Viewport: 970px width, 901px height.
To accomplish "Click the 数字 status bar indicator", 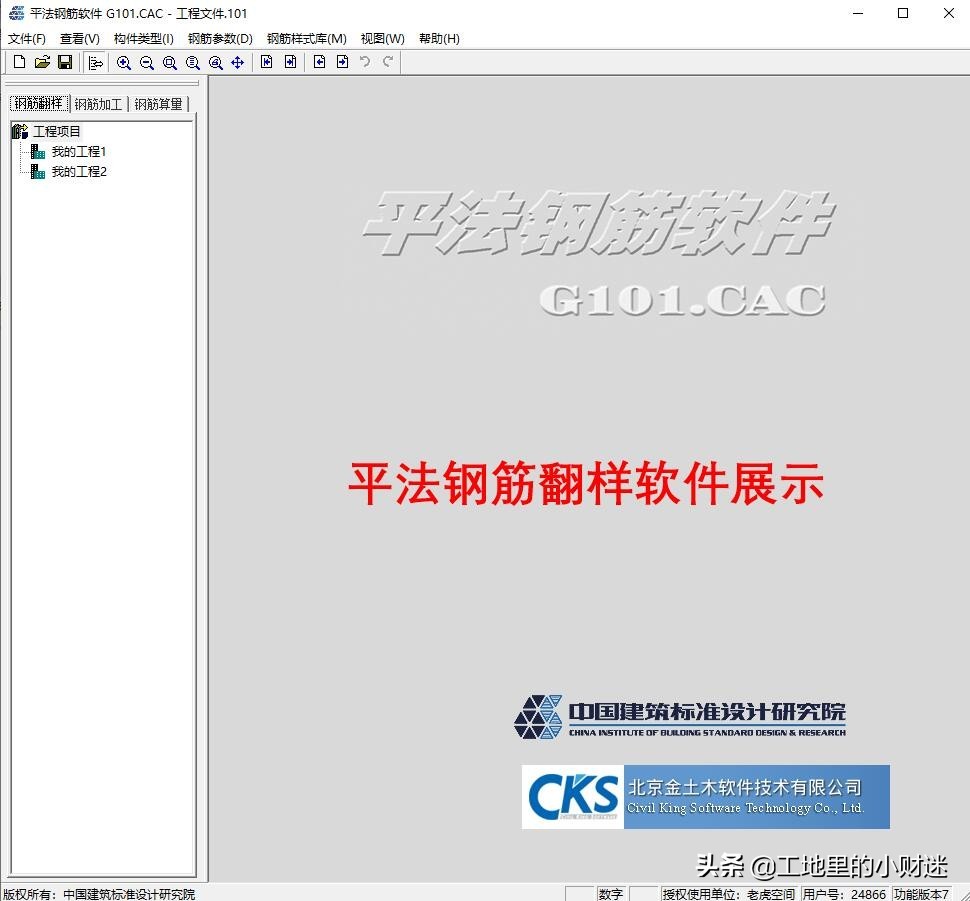I will tap(610, 894).
